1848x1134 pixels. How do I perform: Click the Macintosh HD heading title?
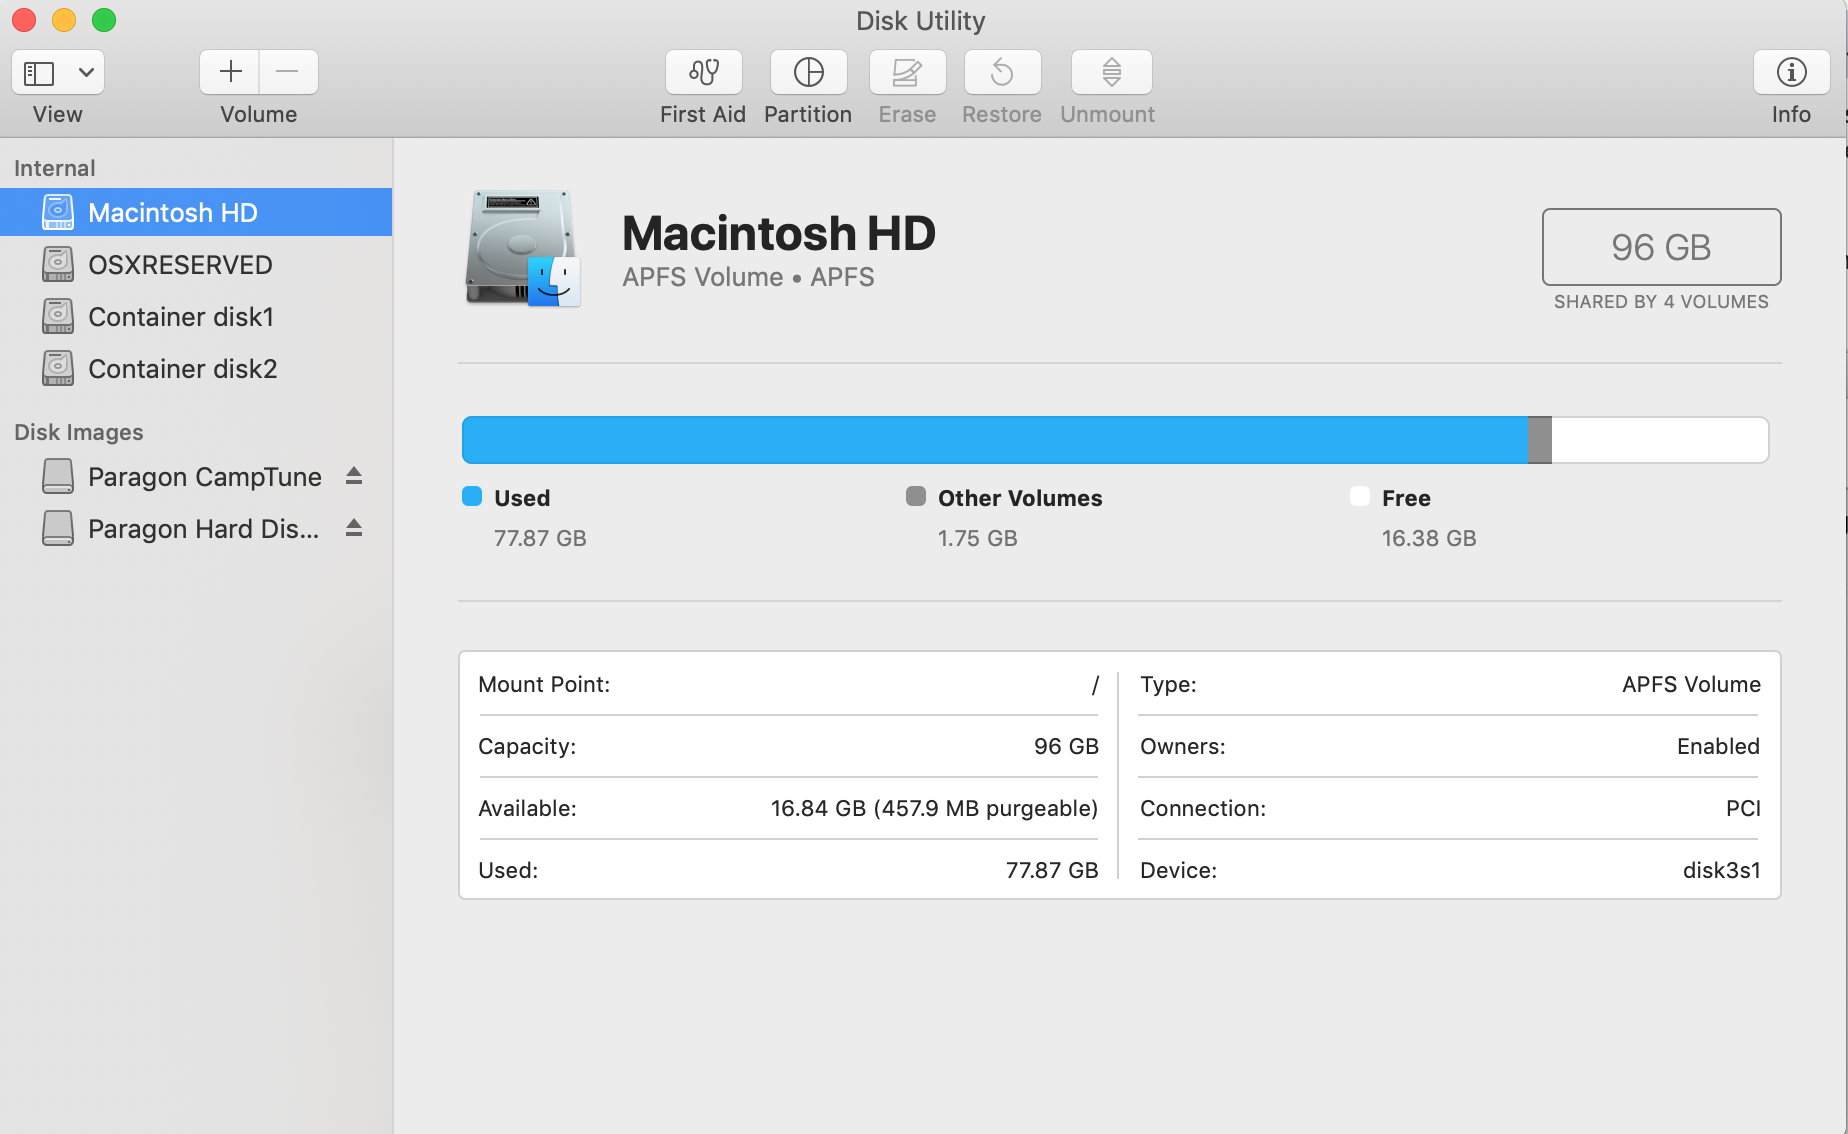(x=779, y=233)
